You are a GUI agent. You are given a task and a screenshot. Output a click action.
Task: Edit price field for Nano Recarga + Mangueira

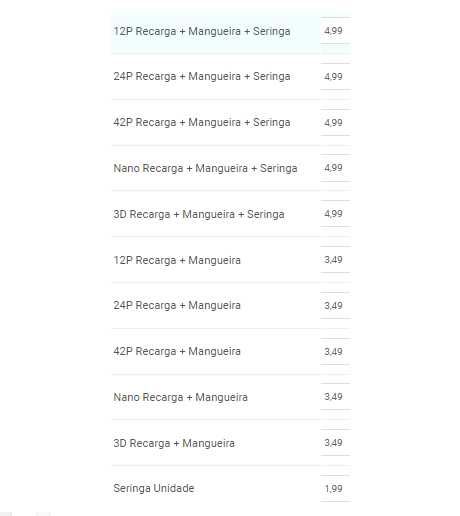pos(335,397)
